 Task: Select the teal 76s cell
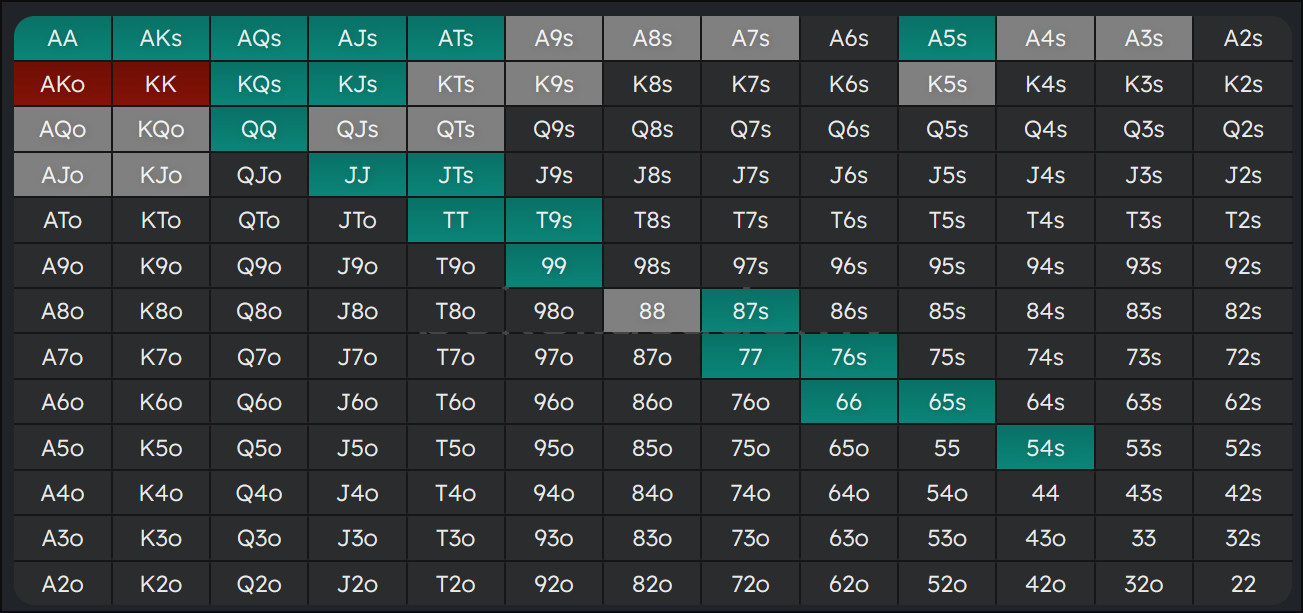848,358
